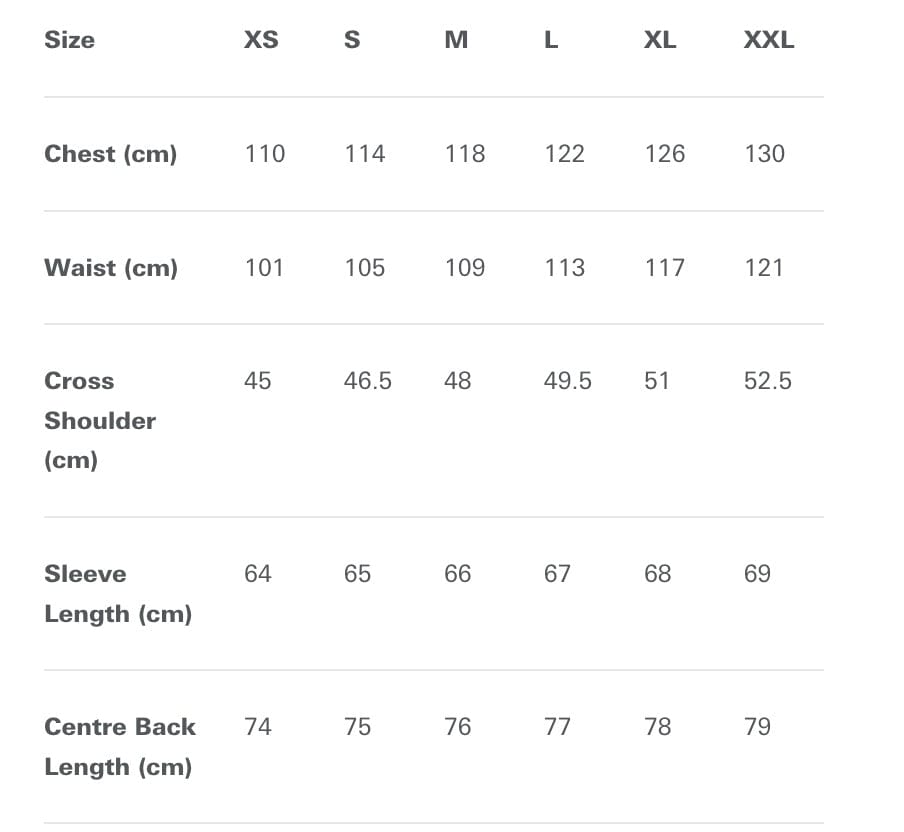Select the L size column header
This screenshot has height=832, width=904.
point(551,40)
